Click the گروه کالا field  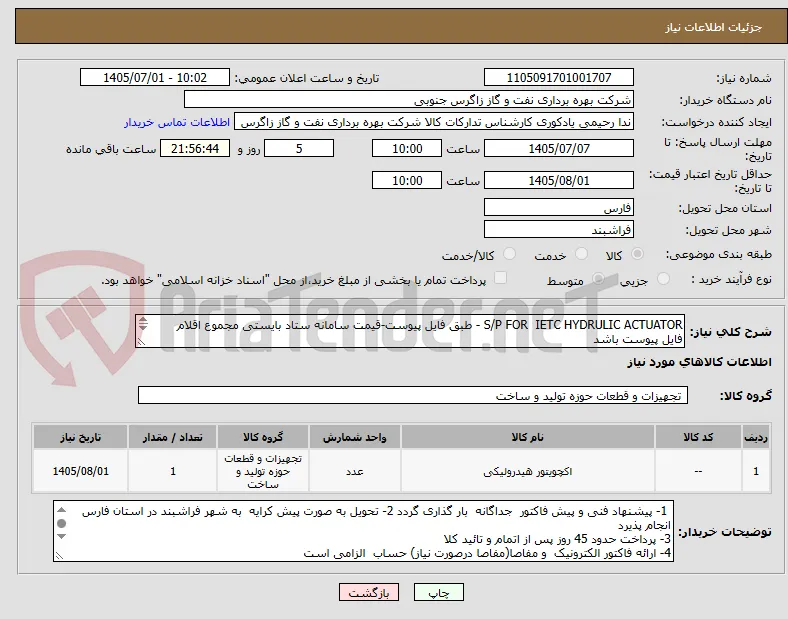point(413,395)
